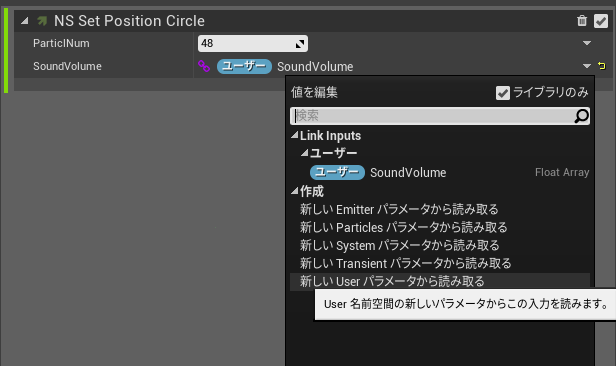Collapse the NS Set Position Circle module
The height and width of the screenshot is (366, 616).
(x=25, y=20)
